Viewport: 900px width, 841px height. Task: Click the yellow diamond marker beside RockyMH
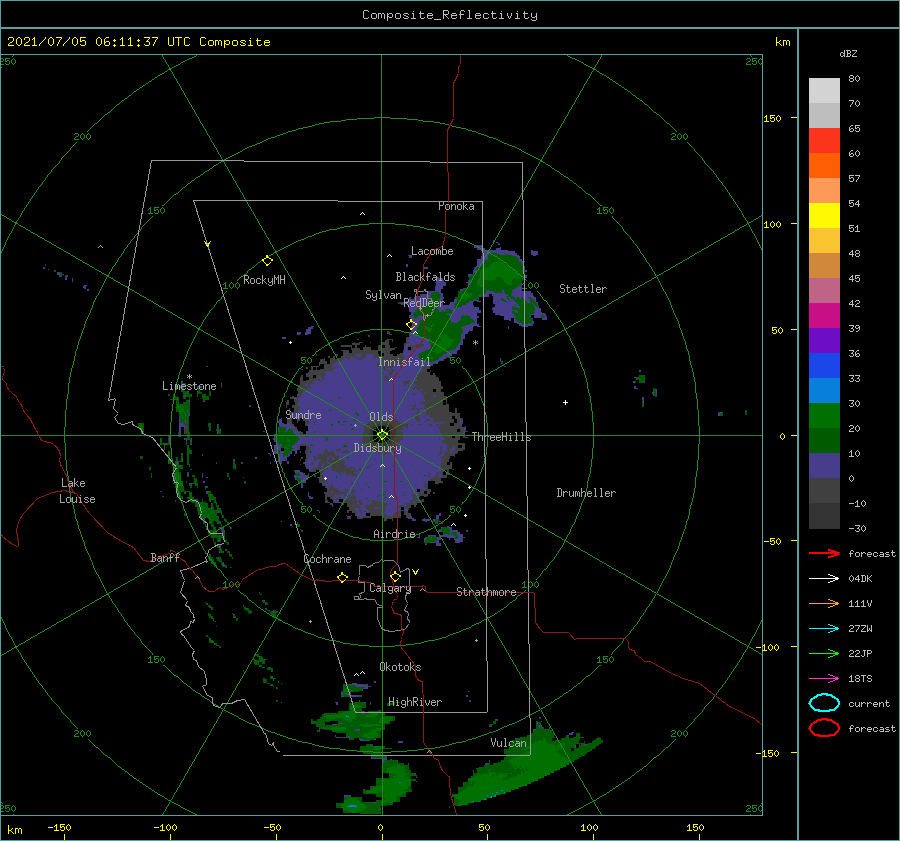point(267,261)
